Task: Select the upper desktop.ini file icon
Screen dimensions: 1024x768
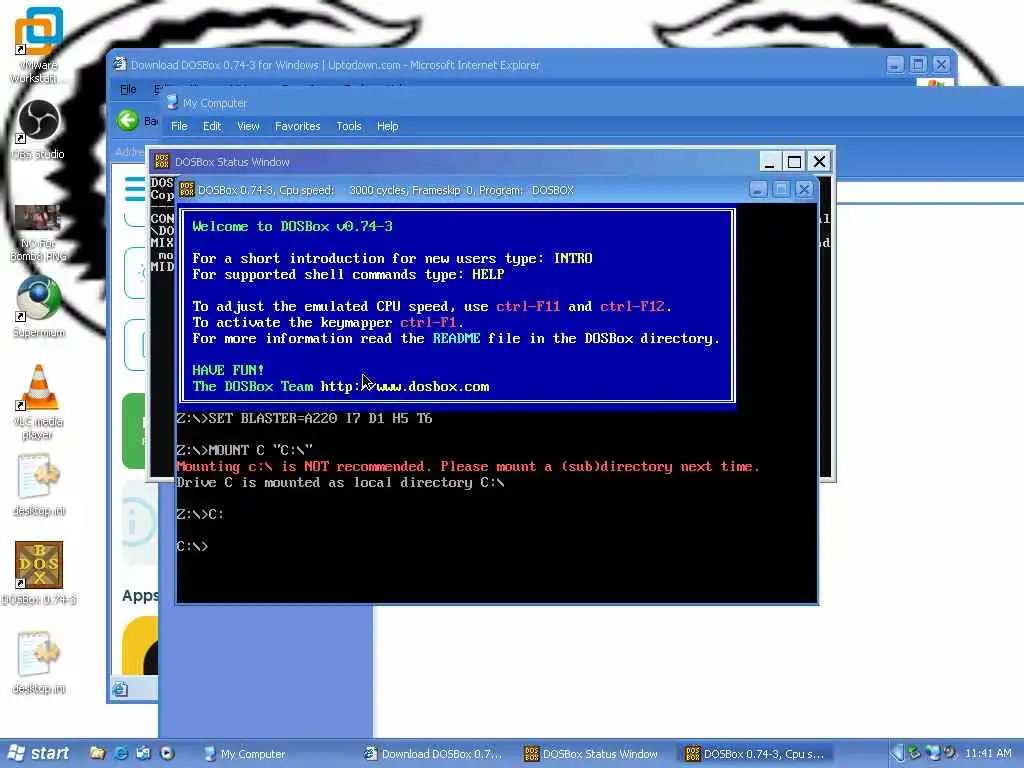Action: point(39,477)
